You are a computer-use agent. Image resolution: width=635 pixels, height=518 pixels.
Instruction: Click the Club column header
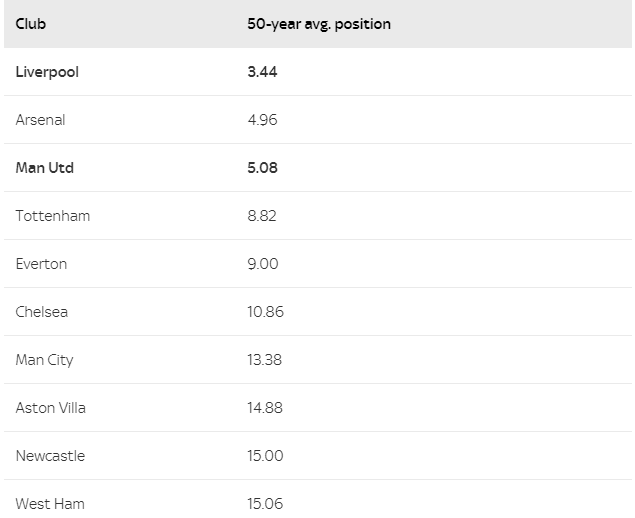[x=30, y=24]
